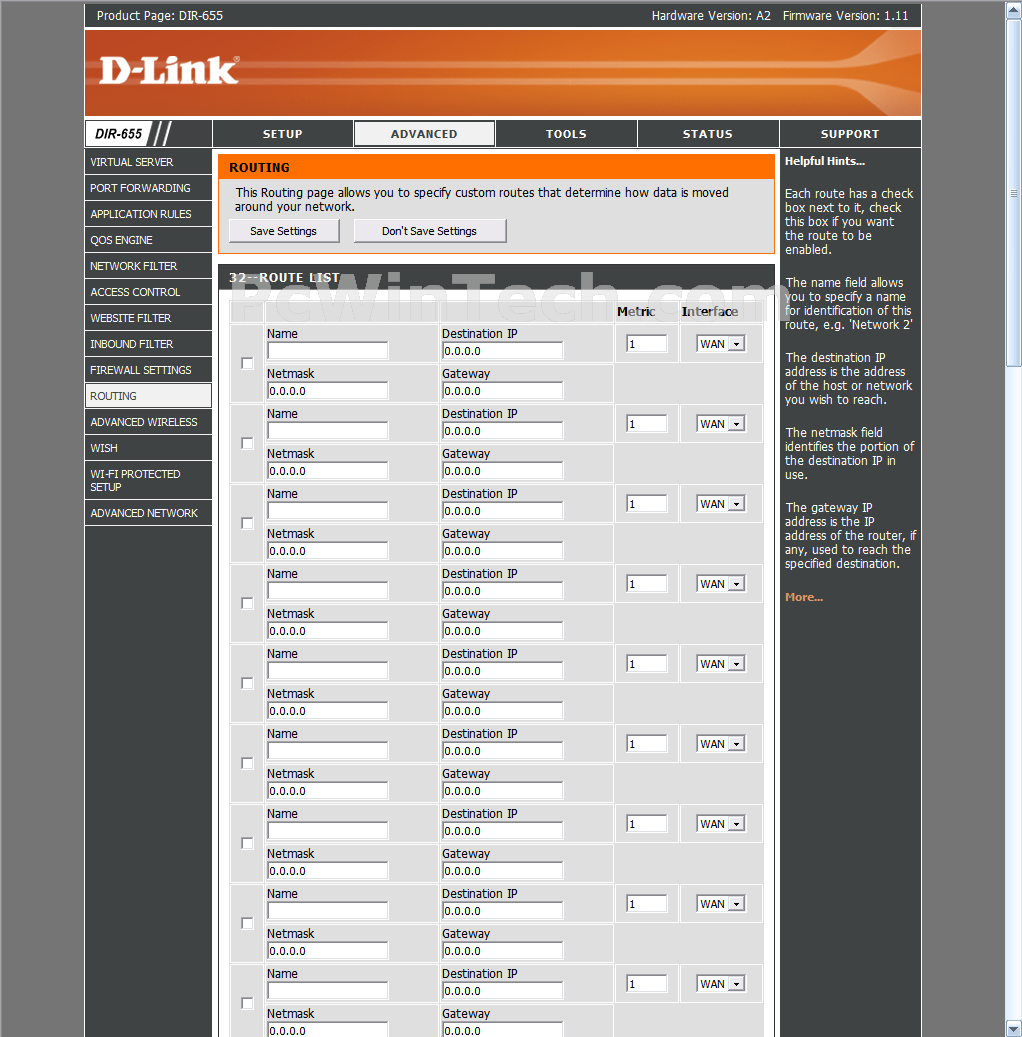Click the "Helpful Hints..." heading
The height and width of the screenshot is (1037, 1022).
(825, 161)
